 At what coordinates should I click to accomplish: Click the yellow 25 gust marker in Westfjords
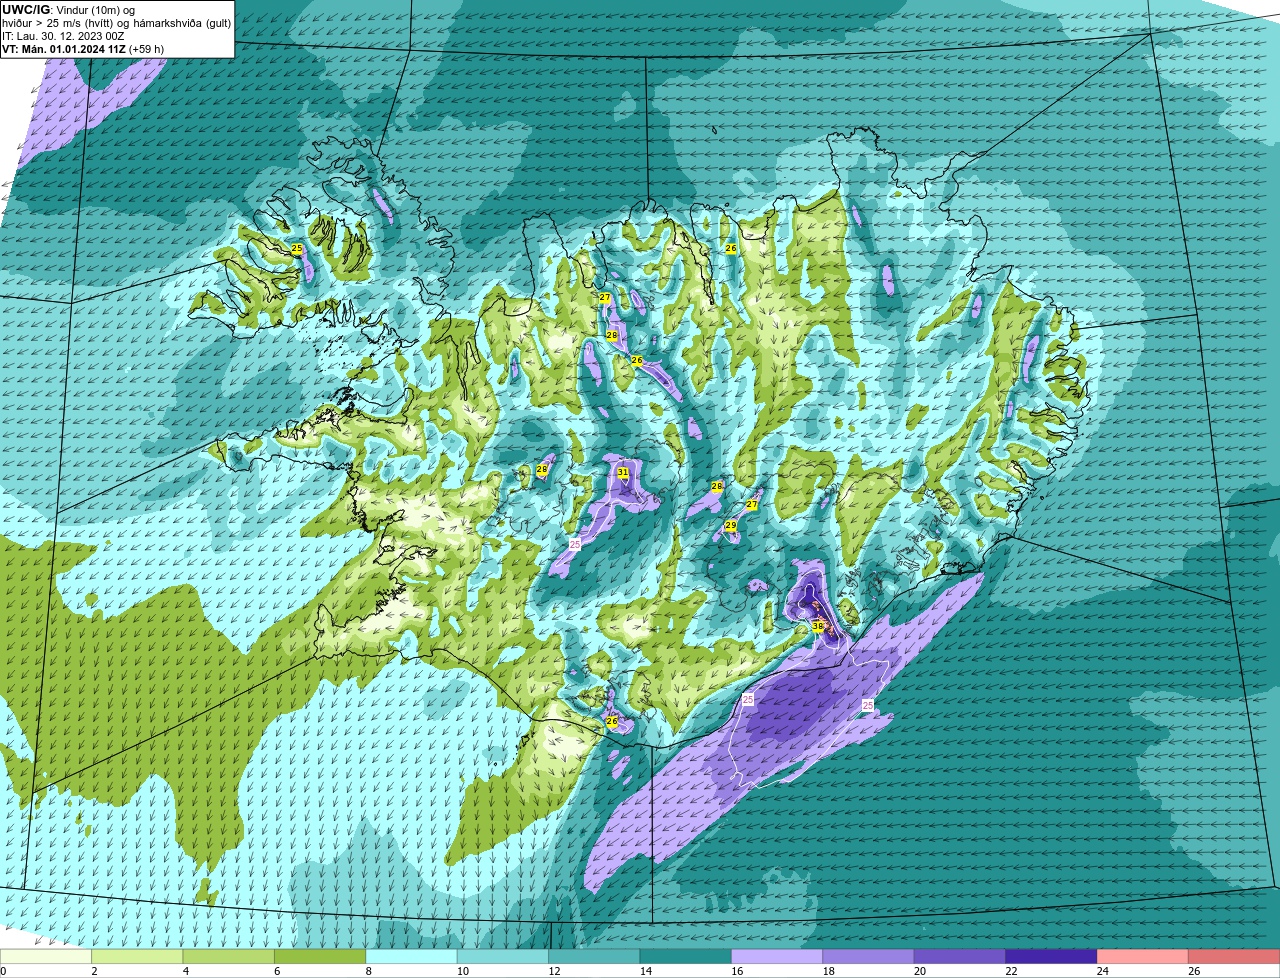pyautogui.click(x=297, y=248)
